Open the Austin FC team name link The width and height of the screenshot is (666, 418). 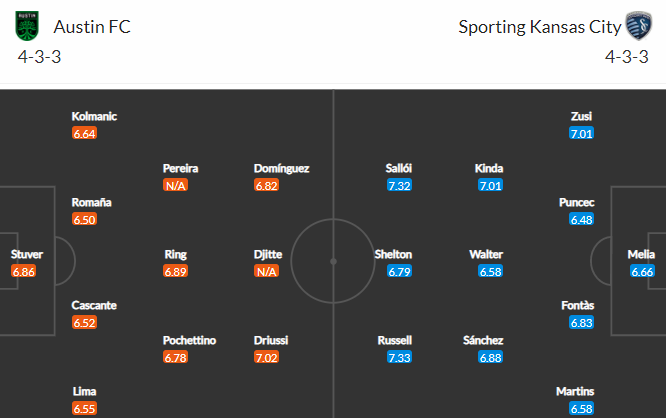point(92,27)
